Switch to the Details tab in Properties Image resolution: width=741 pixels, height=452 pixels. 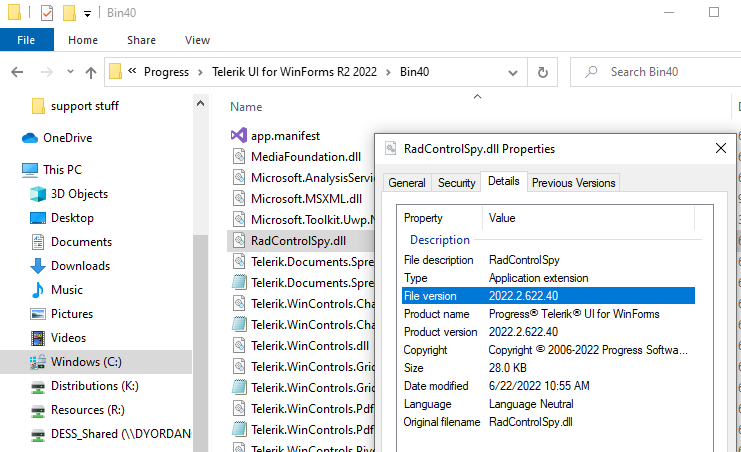(x=504, y=181)
